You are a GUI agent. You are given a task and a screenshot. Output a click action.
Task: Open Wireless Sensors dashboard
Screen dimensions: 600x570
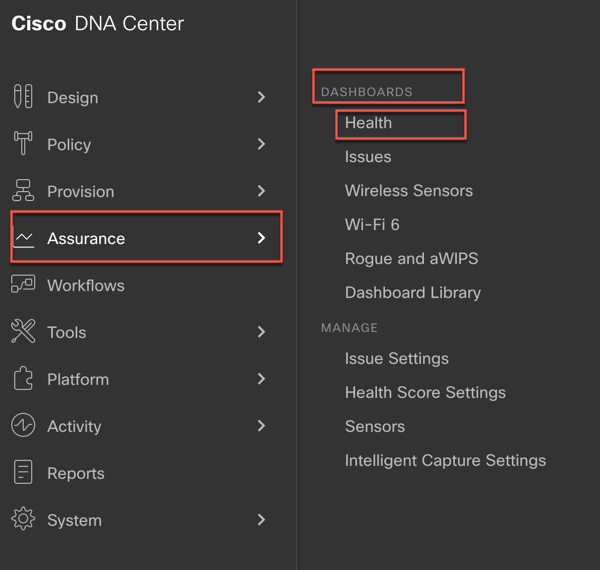[x=409, y=191]
